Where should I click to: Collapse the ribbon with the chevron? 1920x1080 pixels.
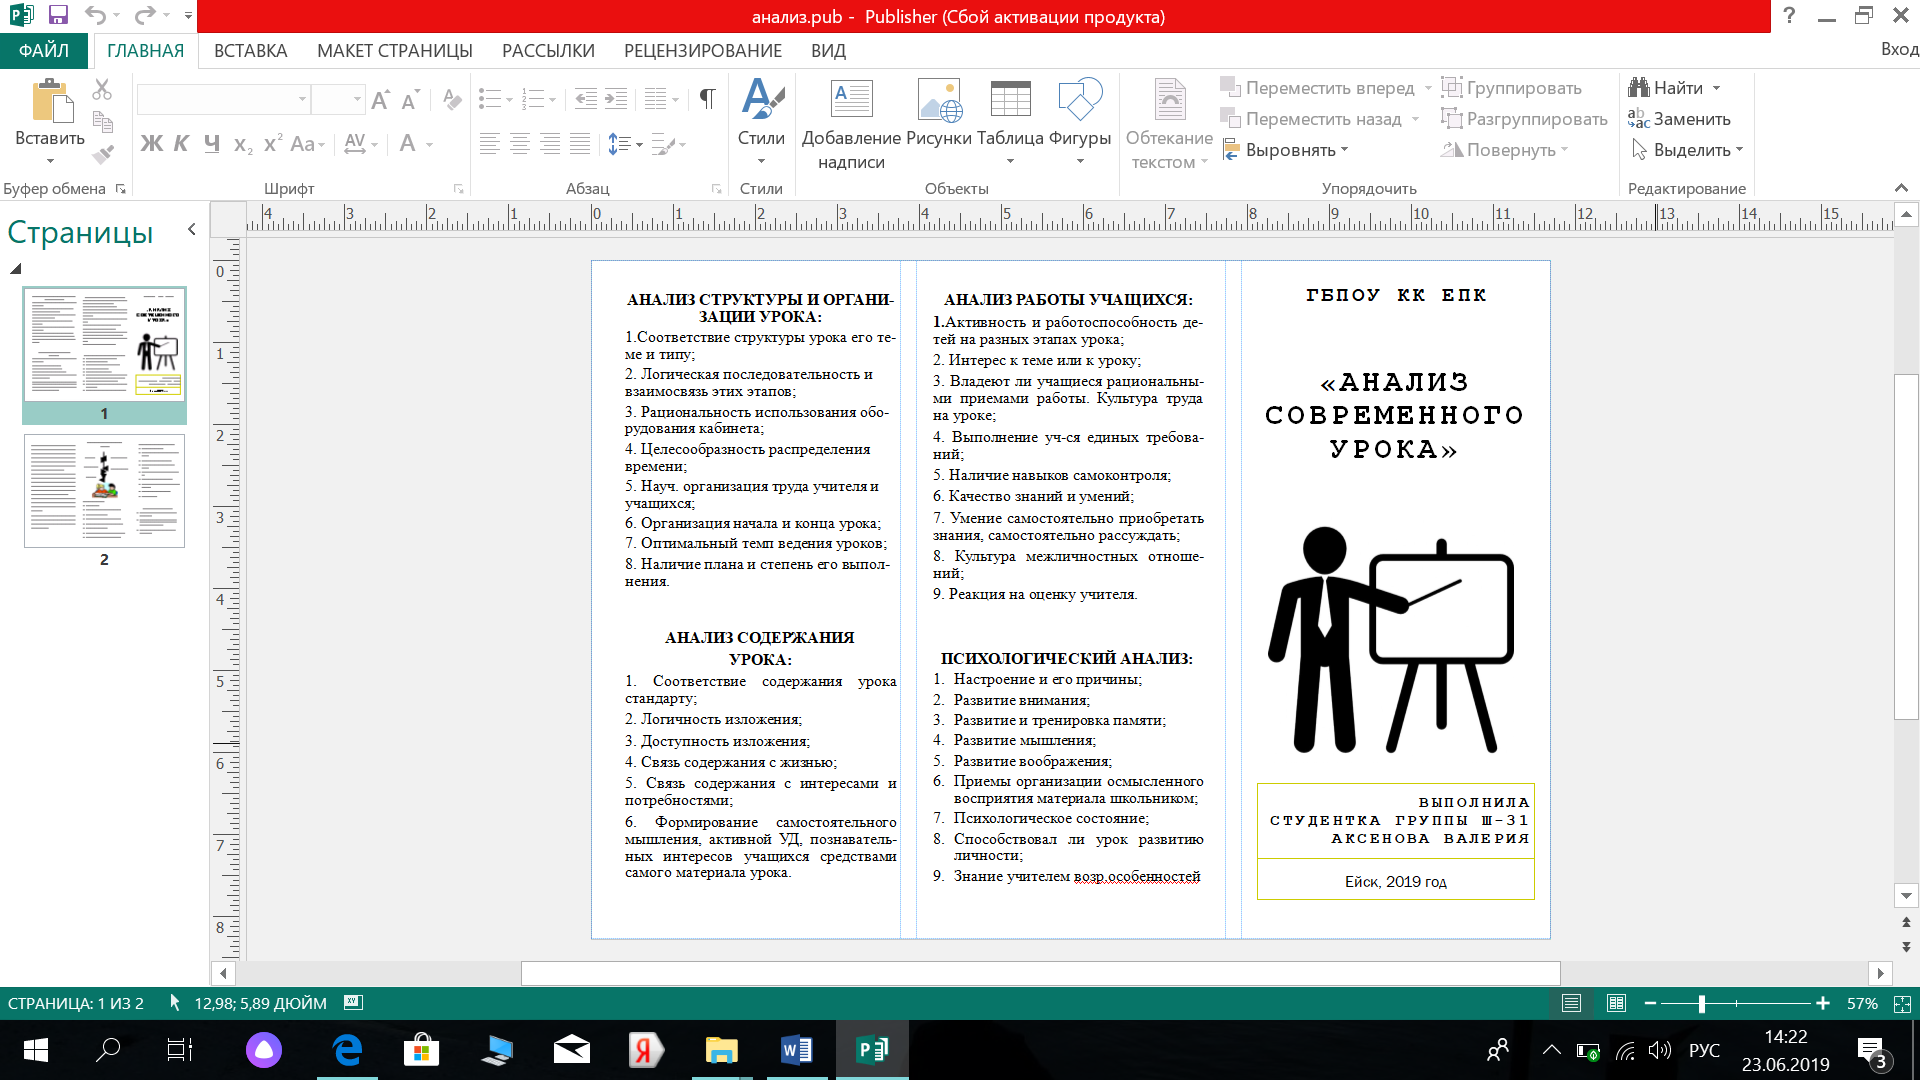[1901, 188]
